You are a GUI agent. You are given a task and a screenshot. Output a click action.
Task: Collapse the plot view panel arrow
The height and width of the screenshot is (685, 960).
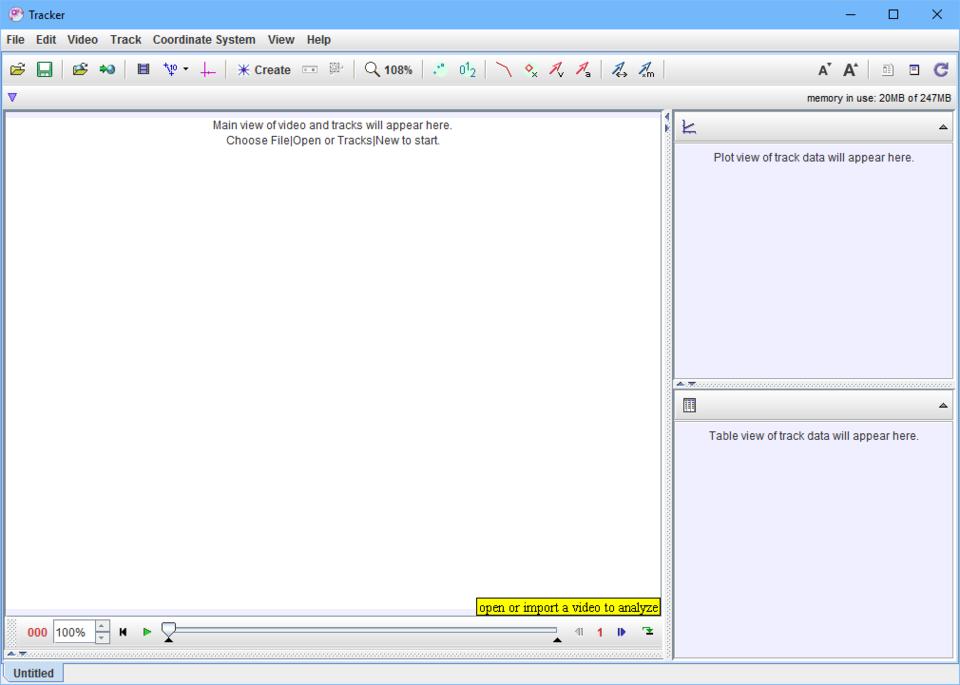[943, 127]
